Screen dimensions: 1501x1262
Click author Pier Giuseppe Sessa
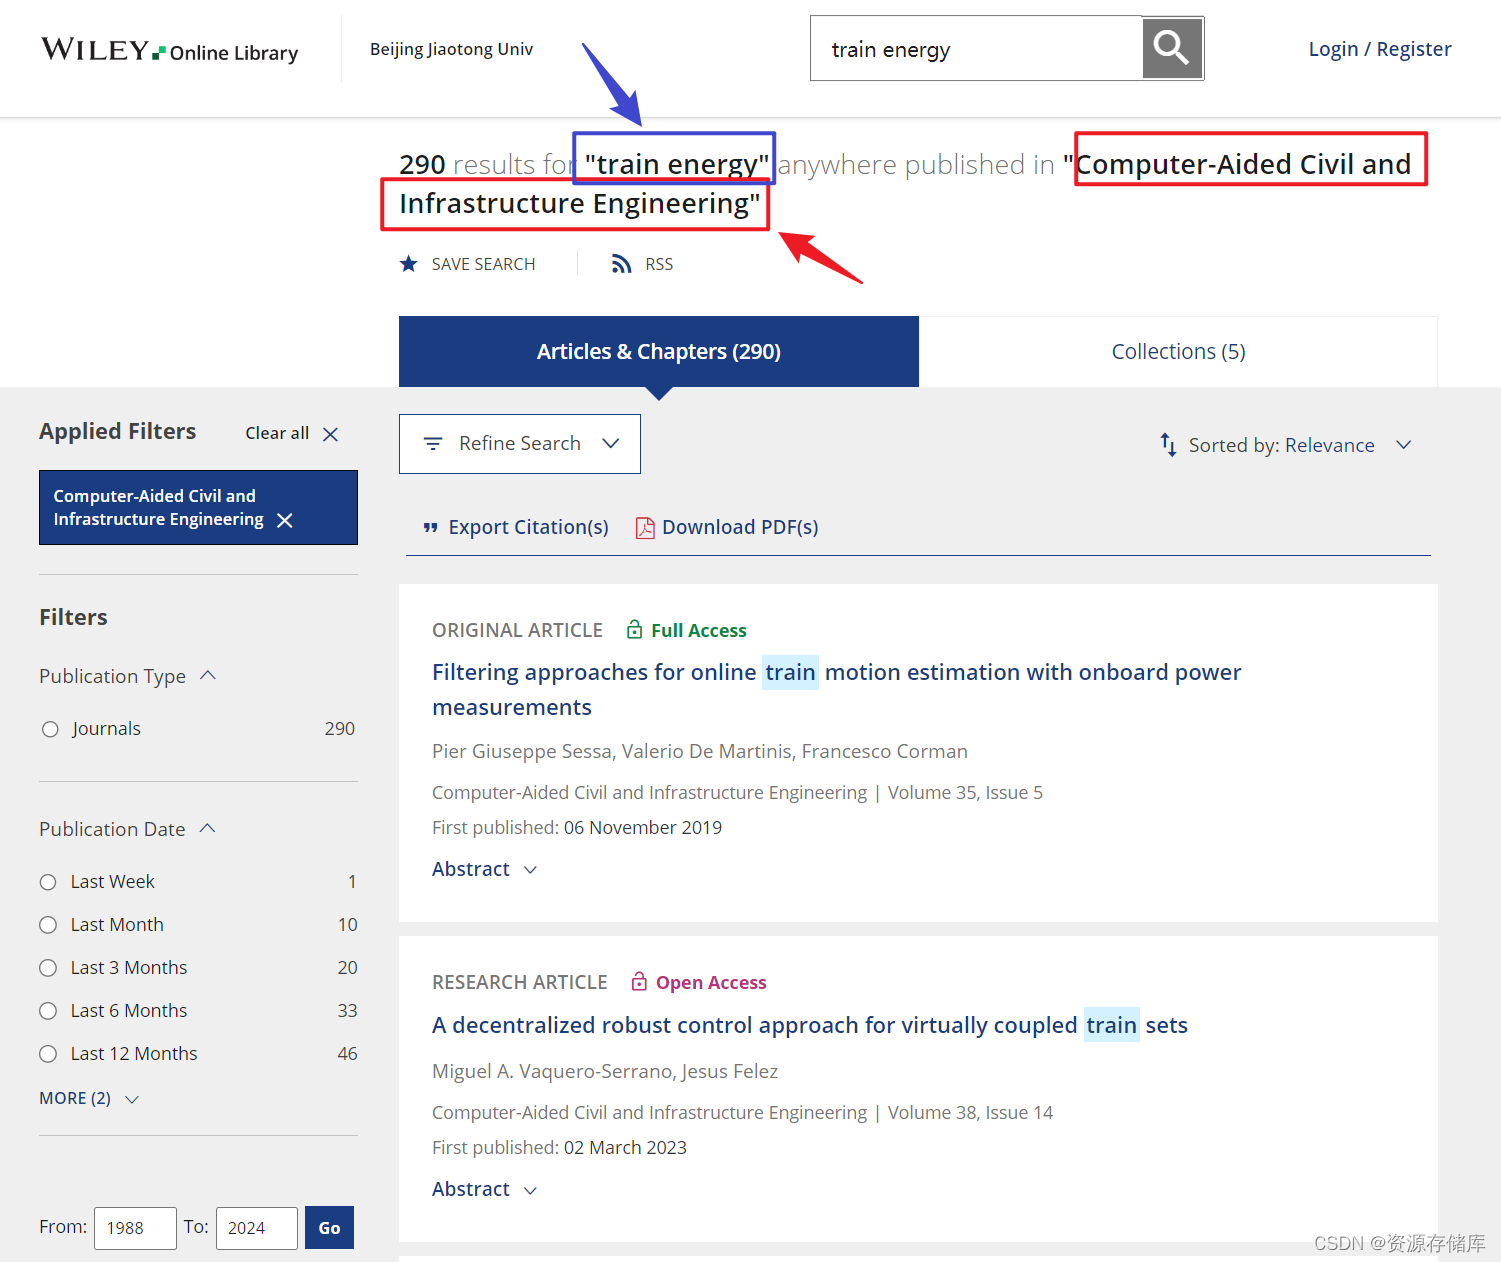click(x=522, y=751)
